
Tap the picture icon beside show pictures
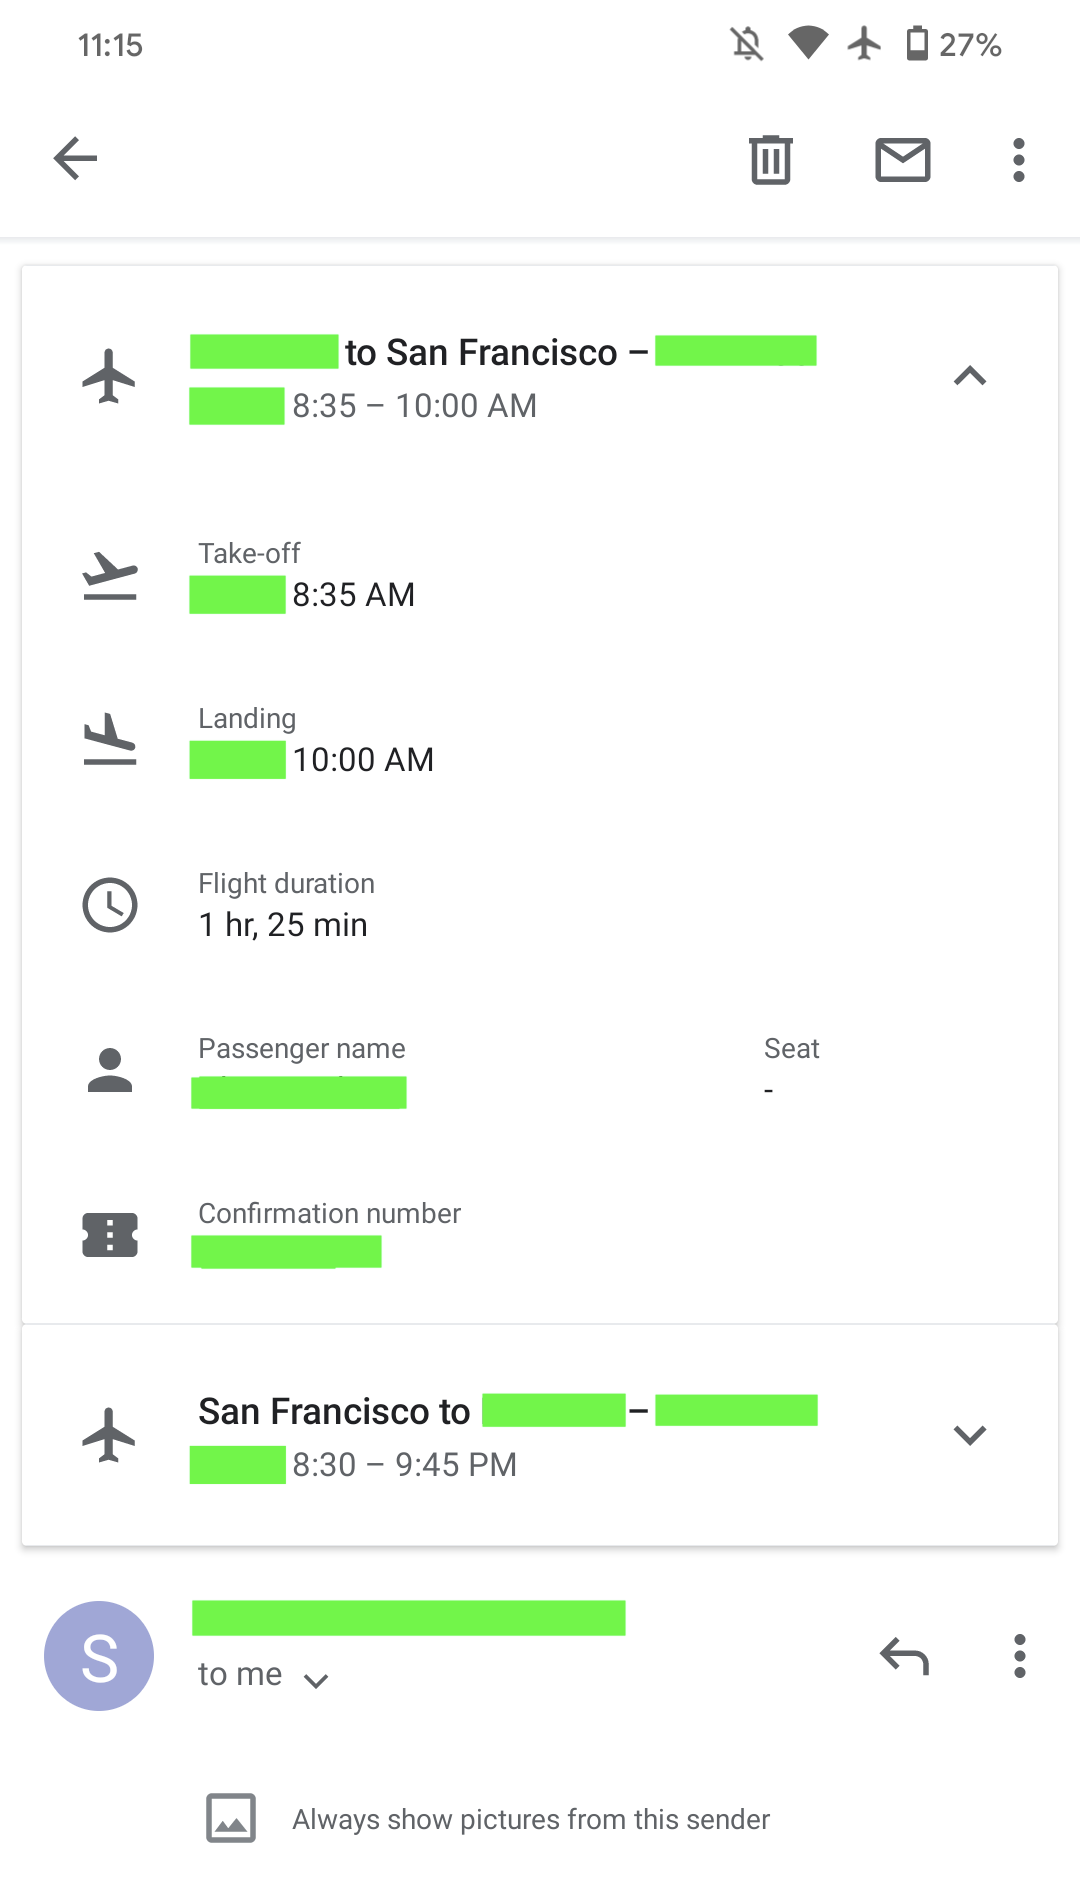[231, 1818]
